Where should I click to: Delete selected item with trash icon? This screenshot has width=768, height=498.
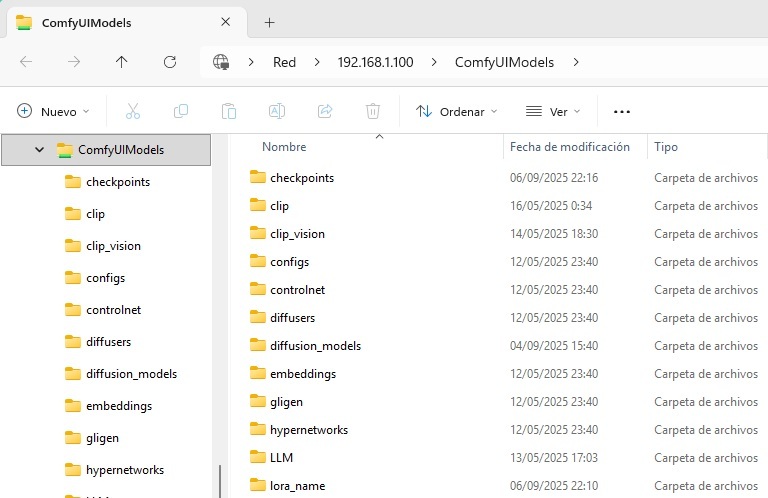(373, 111)
